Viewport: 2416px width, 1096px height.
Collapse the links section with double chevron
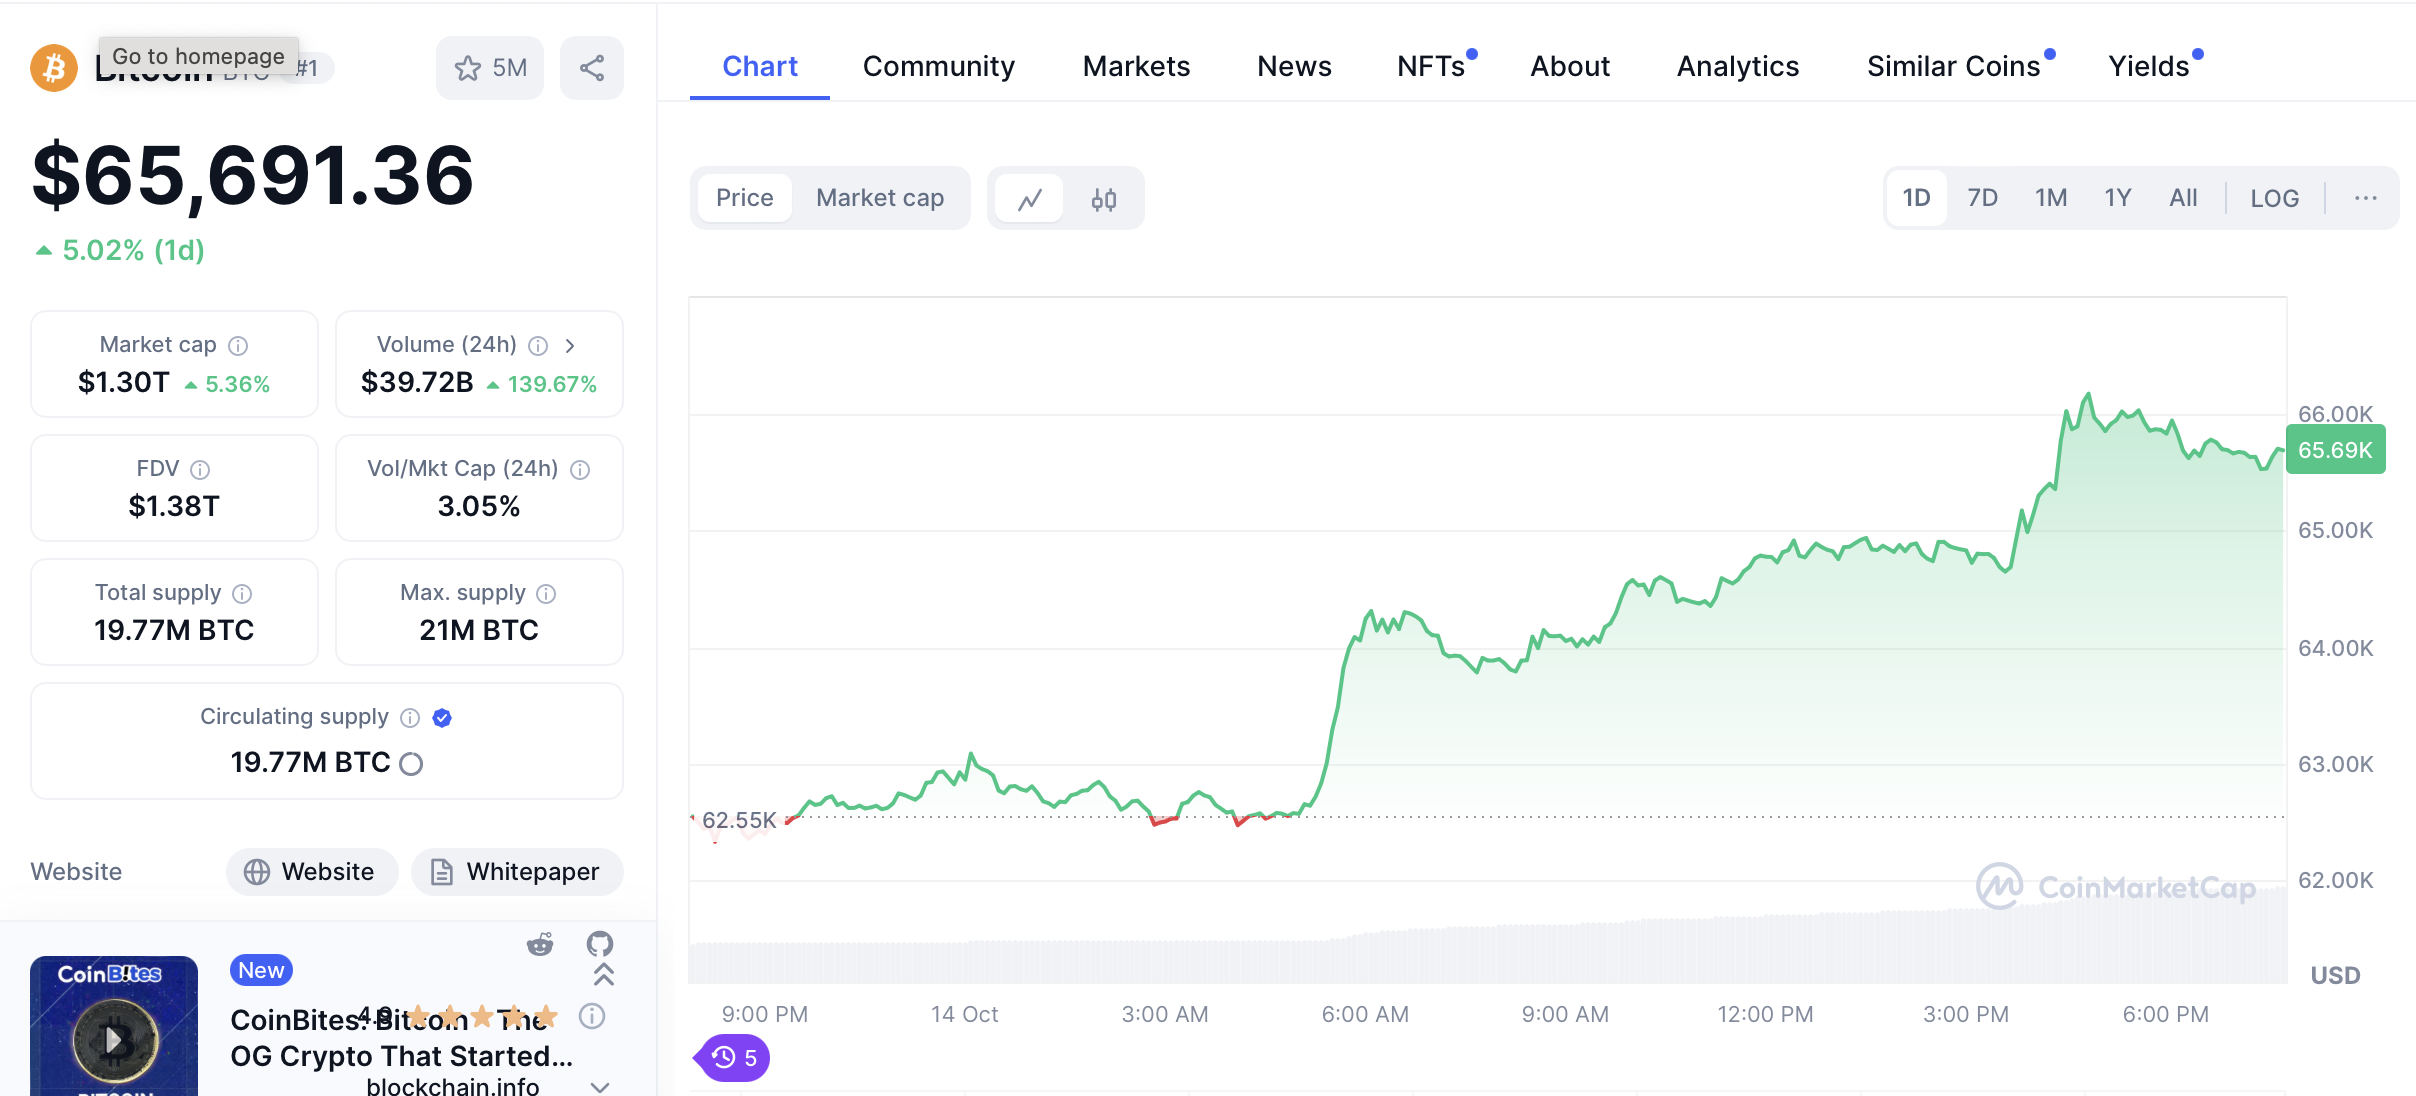tap(604, 975)
